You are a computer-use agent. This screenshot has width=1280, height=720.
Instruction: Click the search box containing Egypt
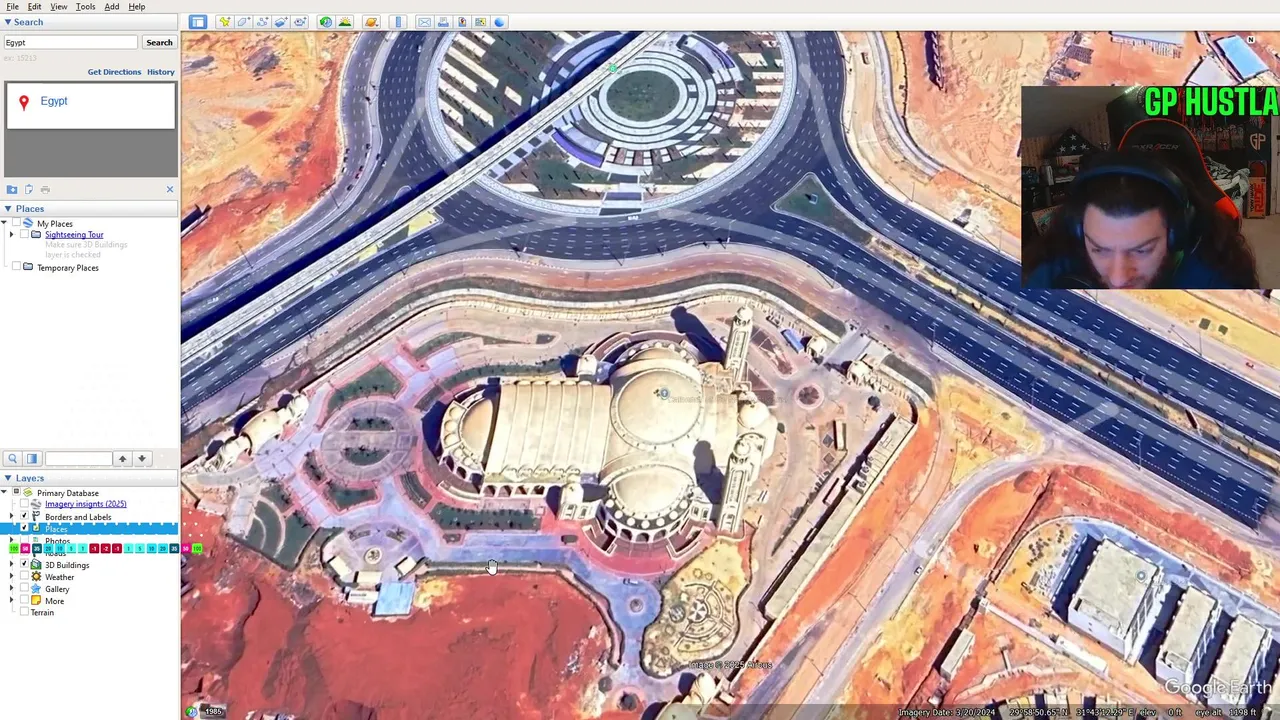(70, 42)
